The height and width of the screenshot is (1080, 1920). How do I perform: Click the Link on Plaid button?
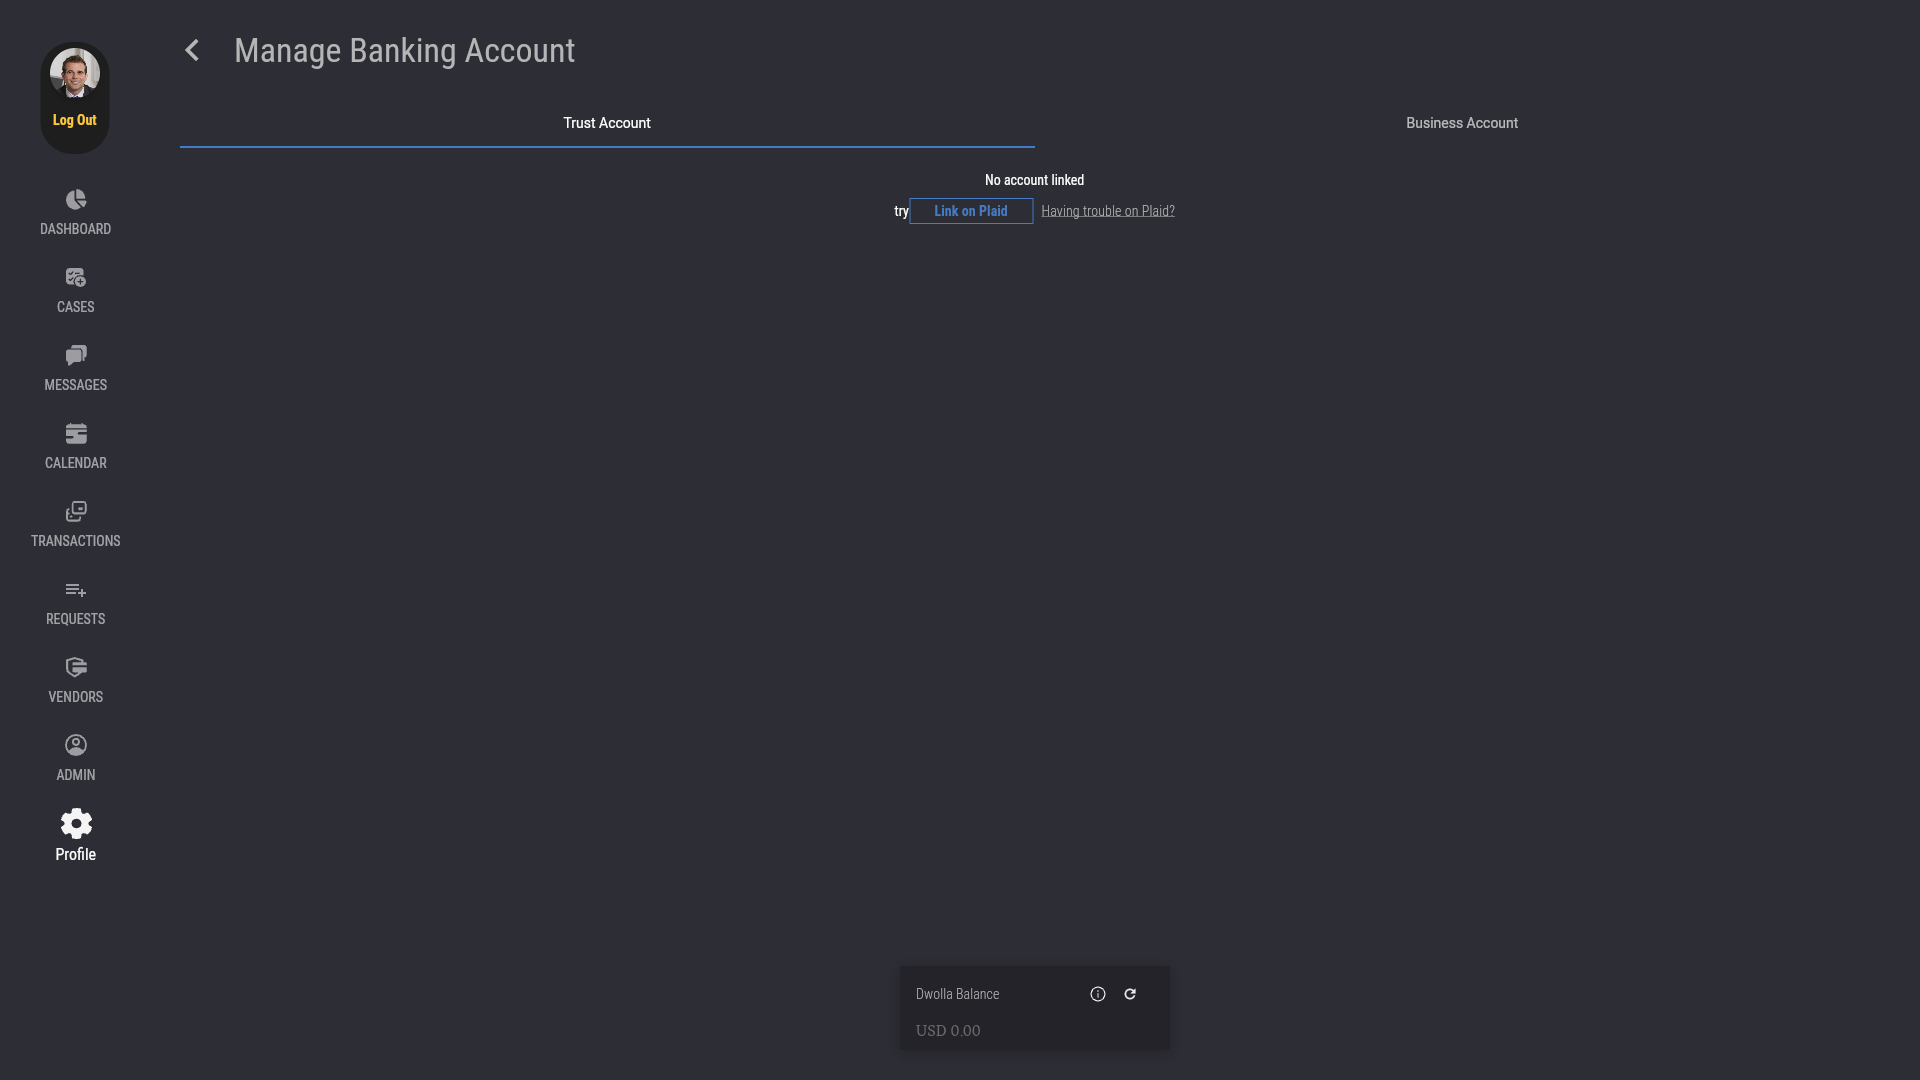(x=971, y=211)
